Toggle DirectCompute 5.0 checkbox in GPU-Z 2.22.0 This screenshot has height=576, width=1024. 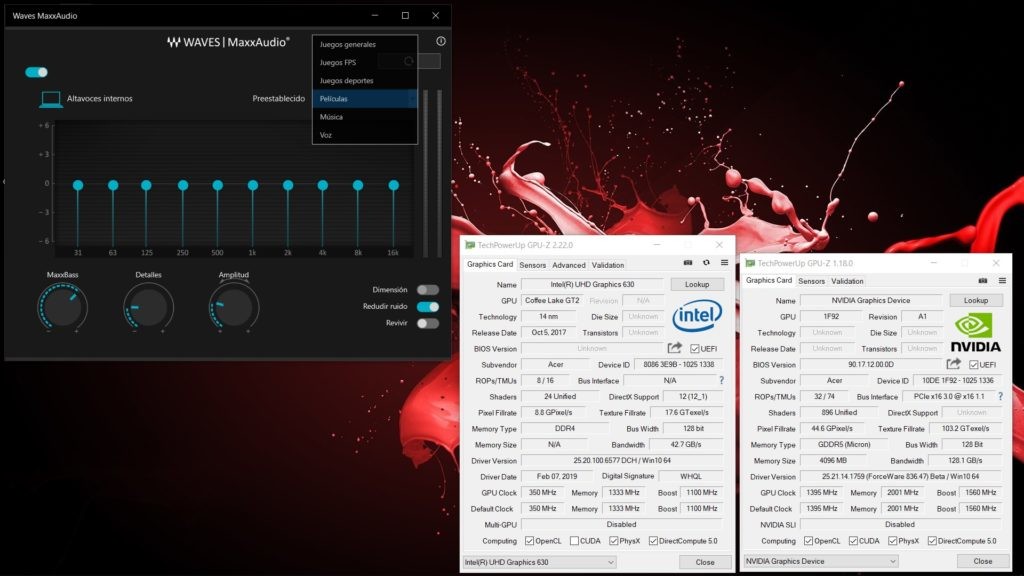point(653,541)
